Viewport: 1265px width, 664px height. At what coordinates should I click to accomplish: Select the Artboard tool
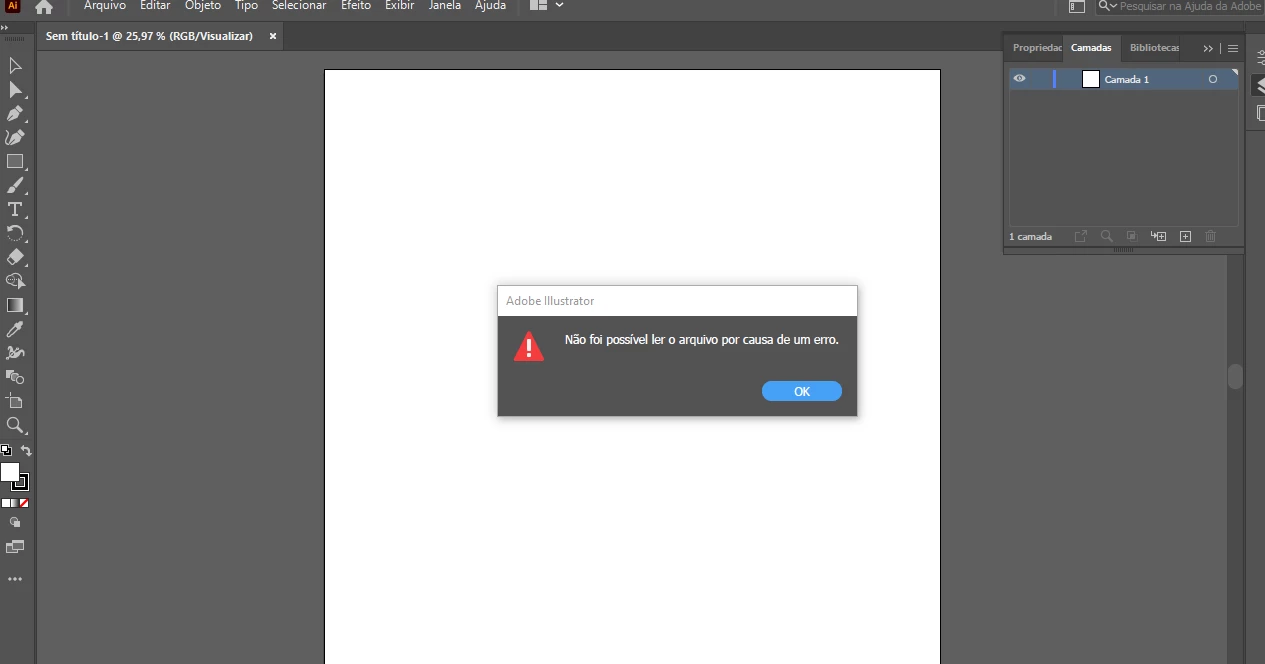(15, 401)
